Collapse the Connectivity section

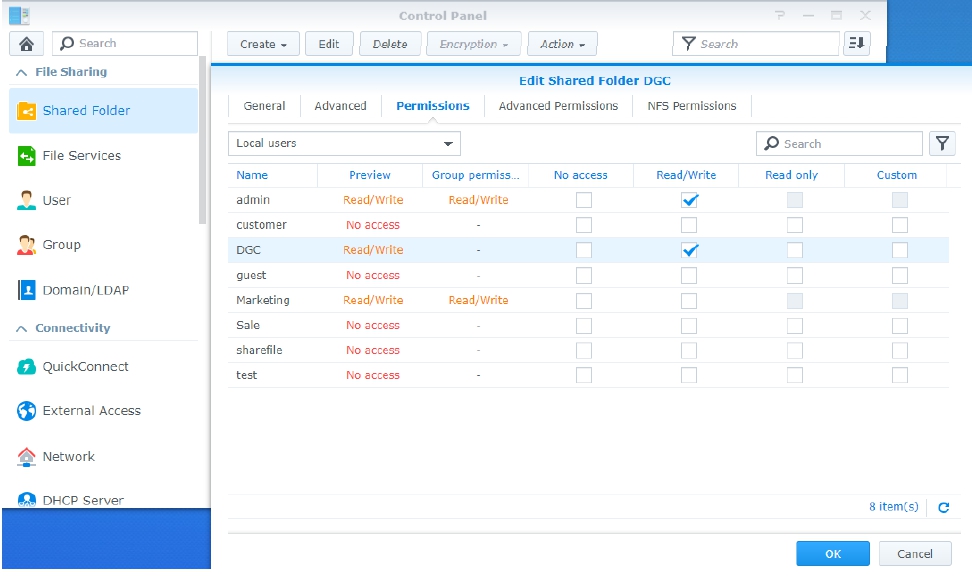21,328
